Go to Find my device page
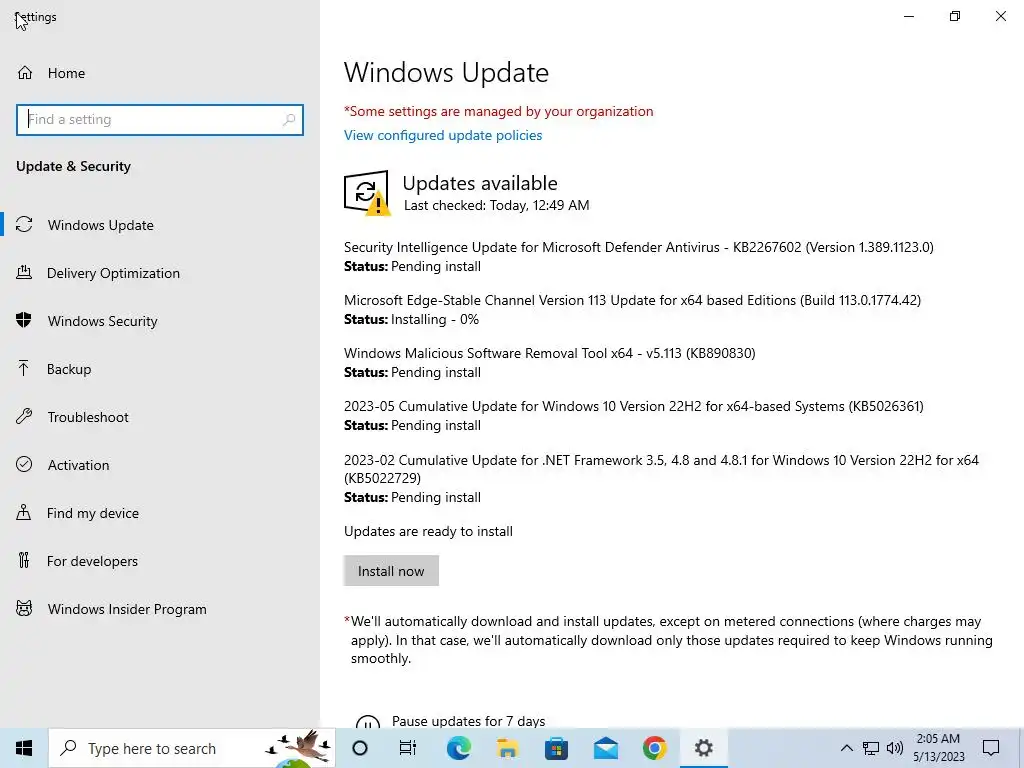The image size is (1024, 768). pos(160,513)
